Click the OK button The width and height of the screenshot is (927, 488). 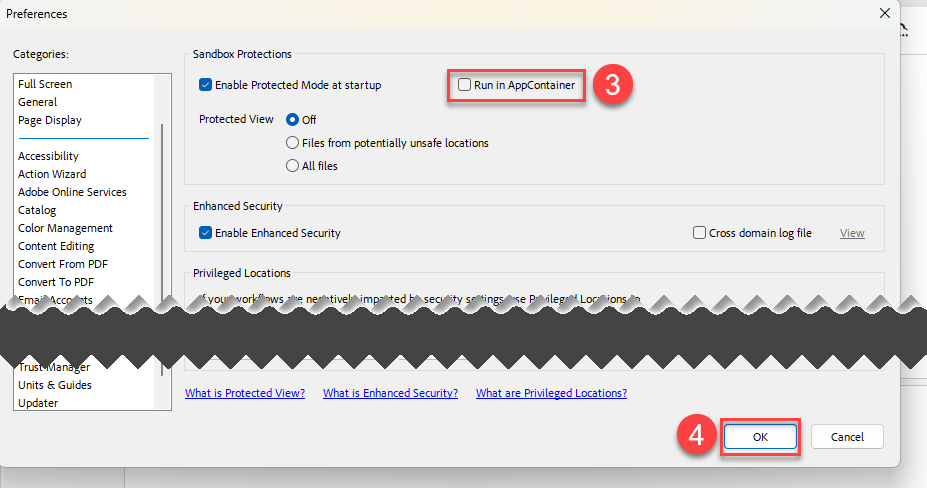click(x=760, y=437)
